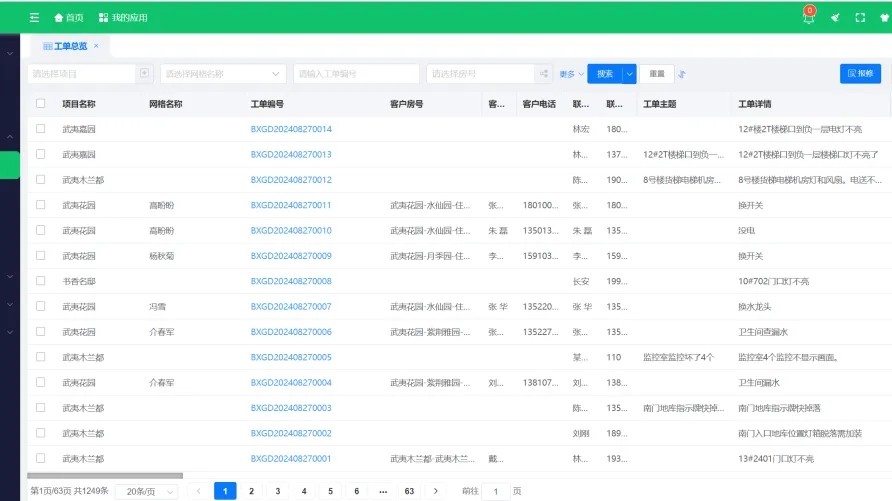
Task: Click the theme shirt icon in header
Action: pyautogui.click(x=884, y=17)
